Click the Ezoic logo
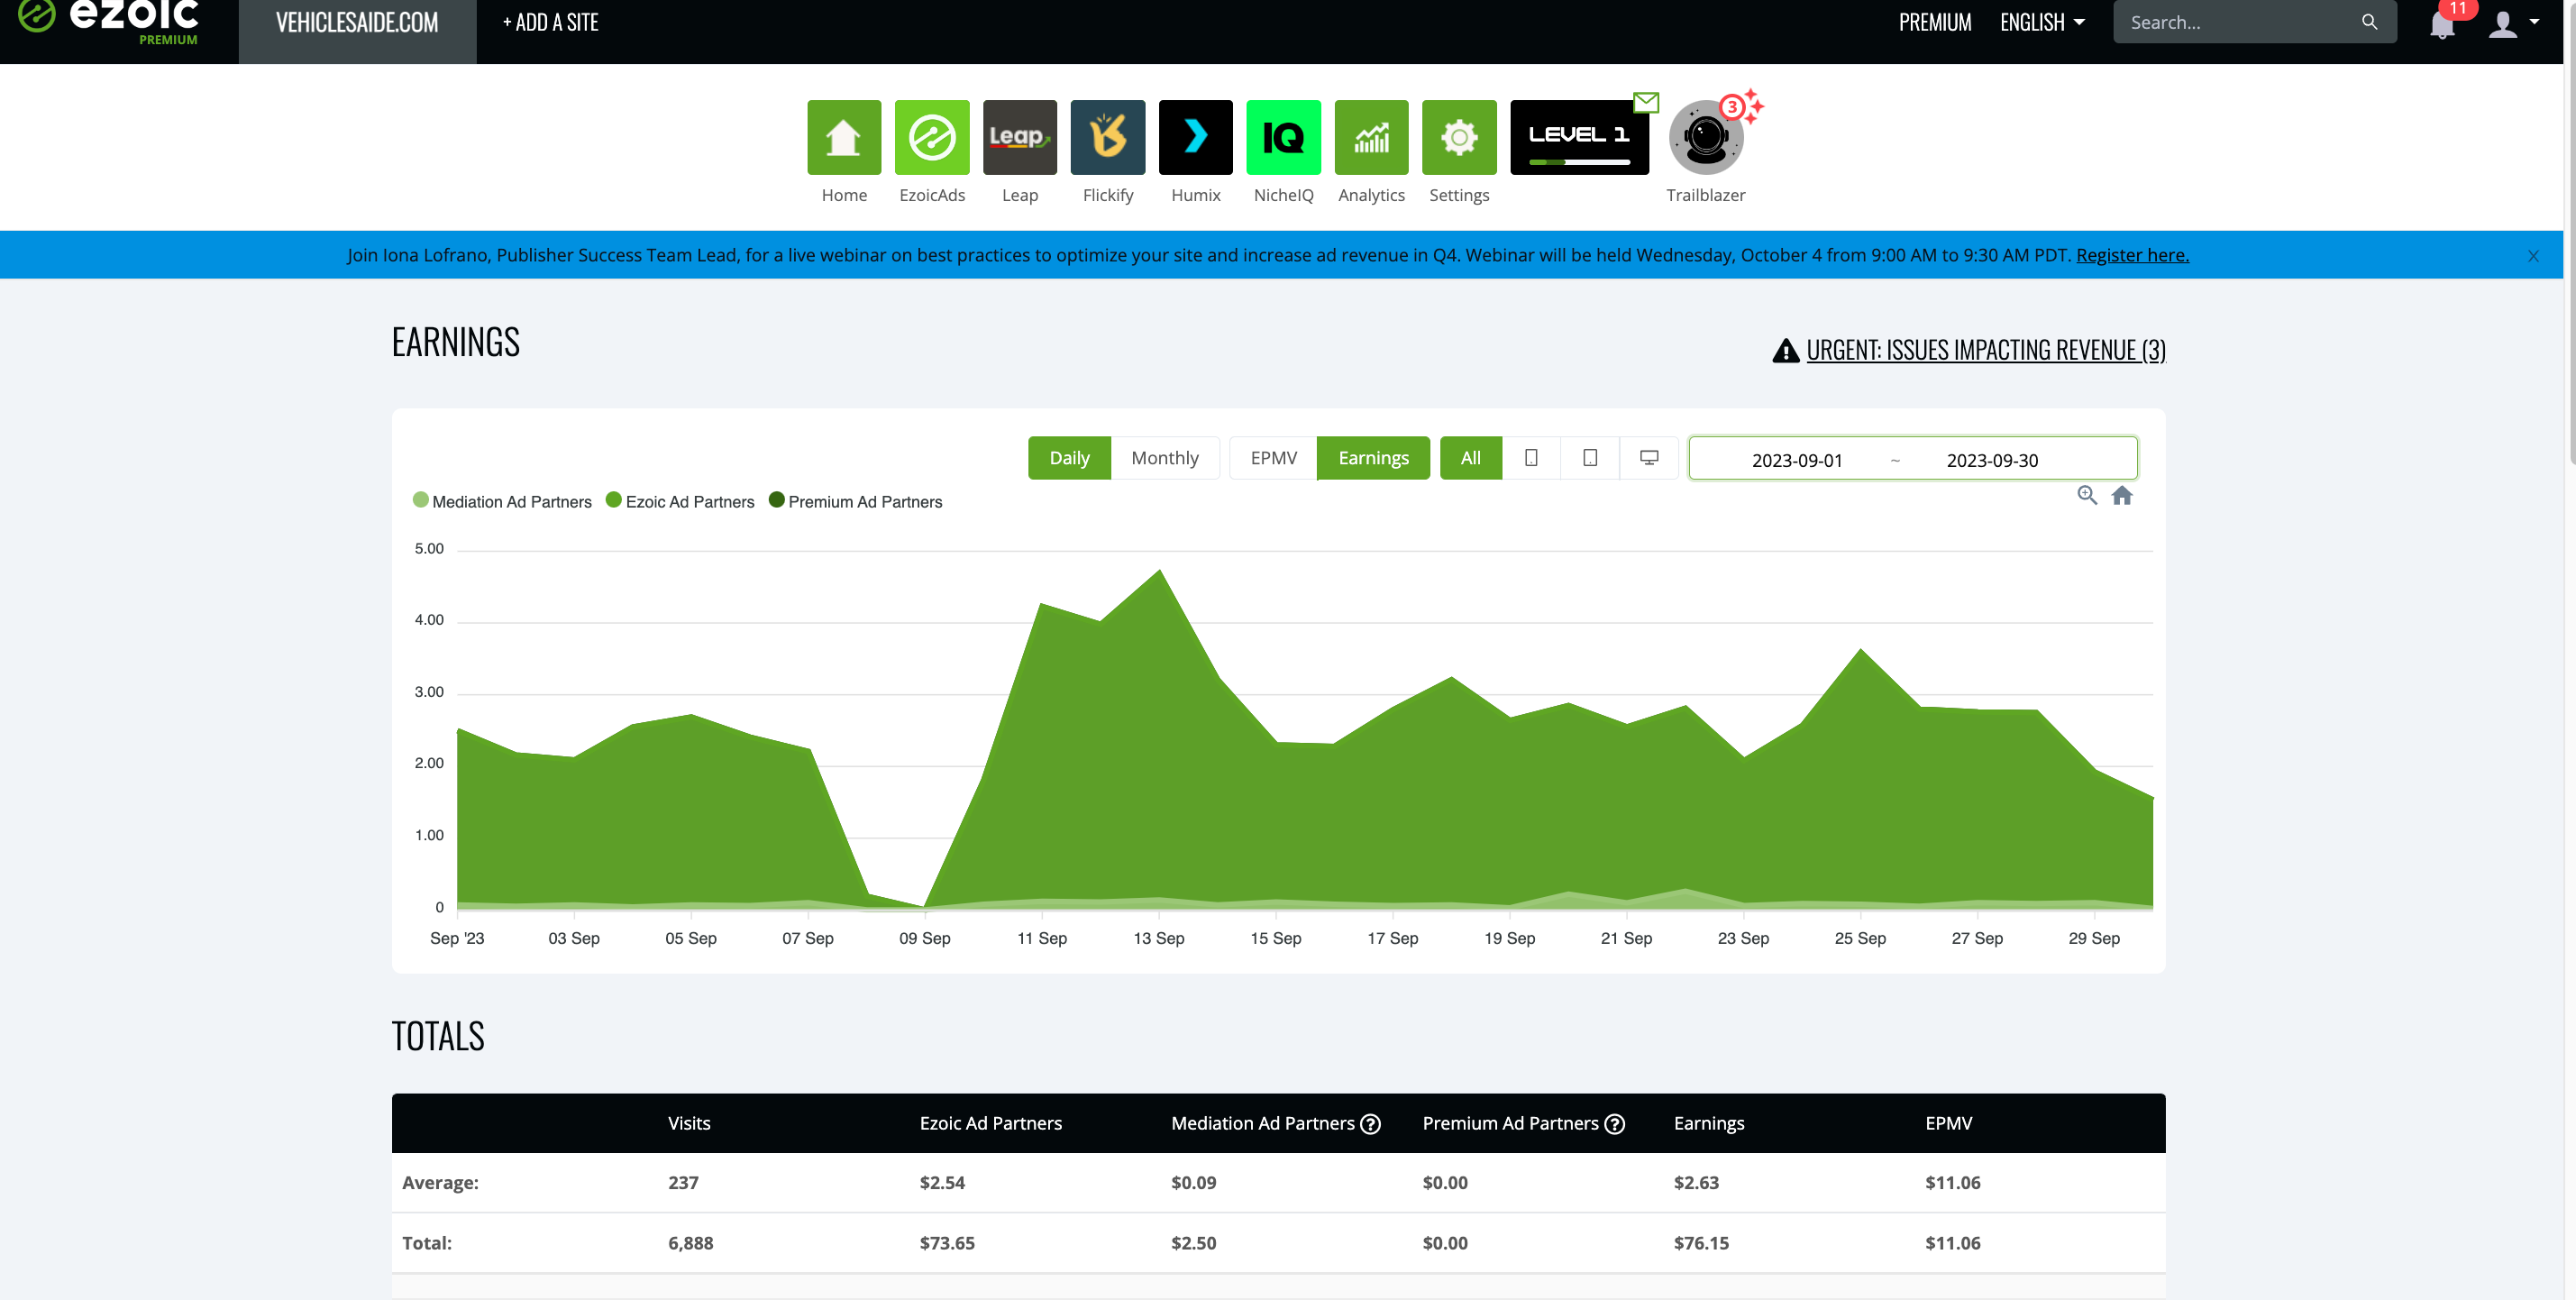 click(x=110, y=22)
